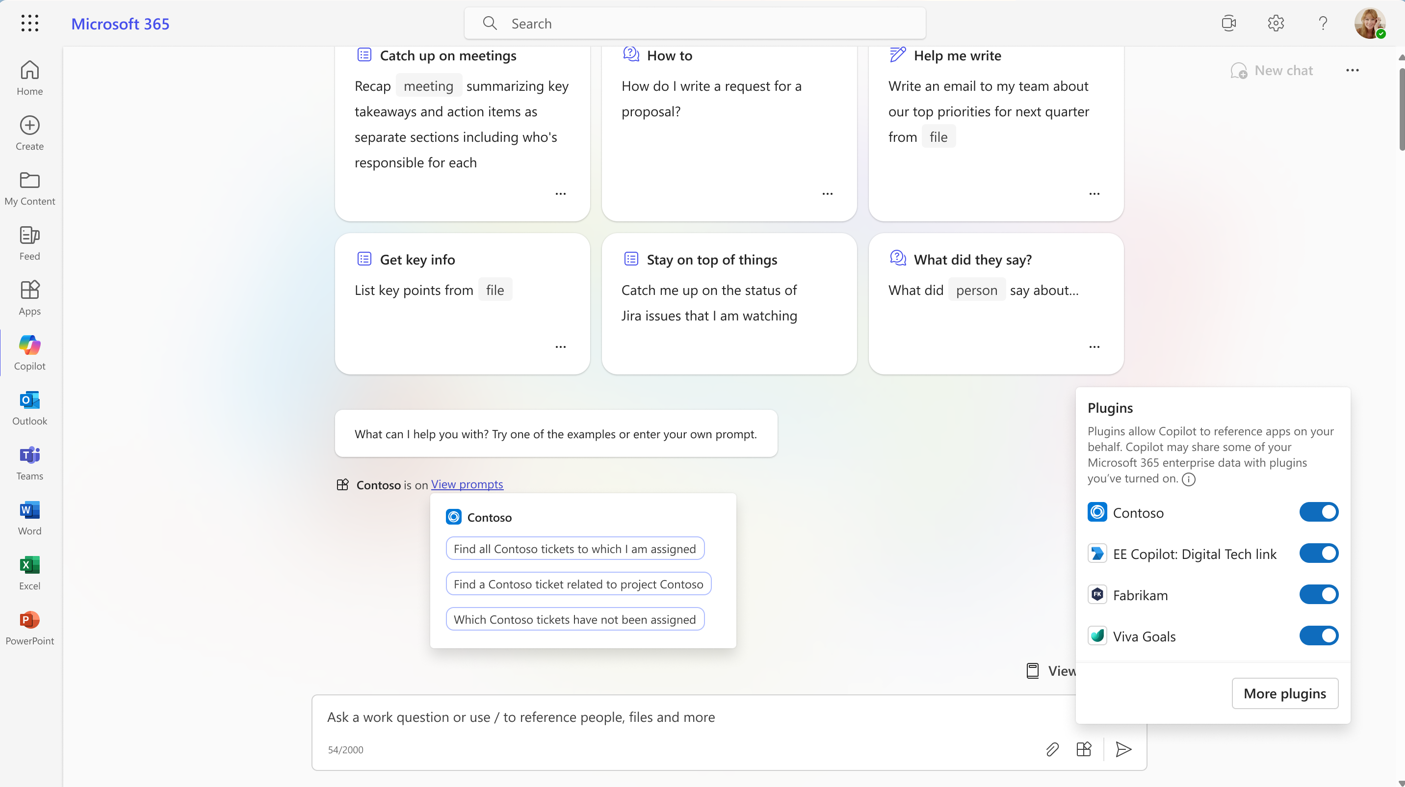Open the Help question mark
The image size is (1405, 787).
[x=1323, y=23]
